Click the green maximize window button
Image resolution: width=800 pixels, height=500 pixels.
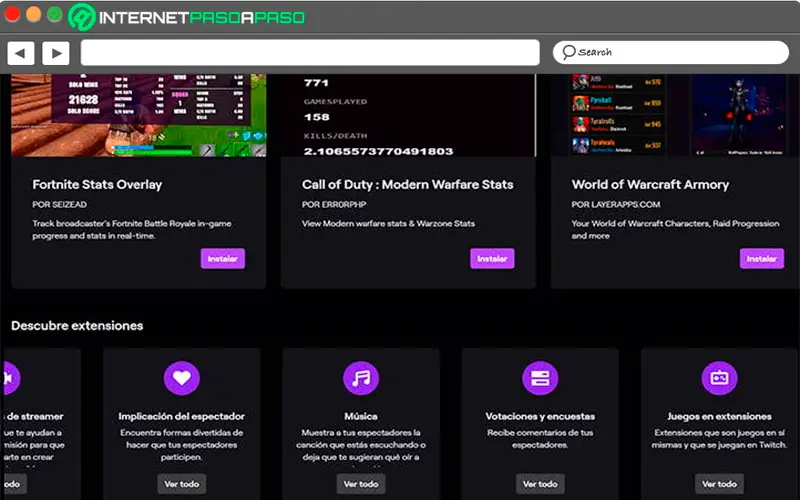click(x=54, y=14)
